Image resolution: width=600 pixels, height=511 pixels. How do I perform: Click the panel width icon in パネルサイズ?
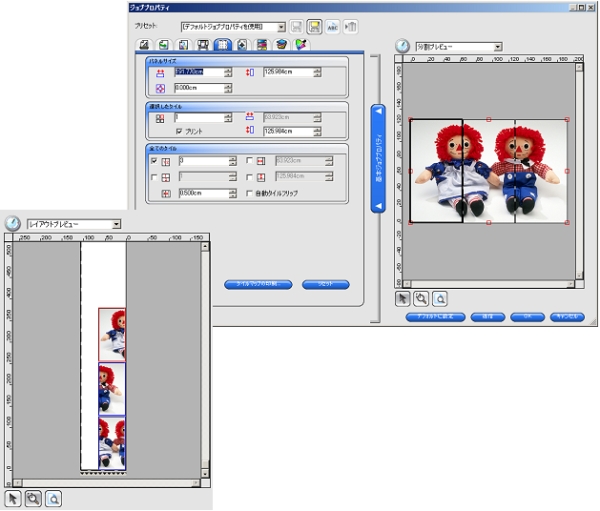[x=160, y=72]
